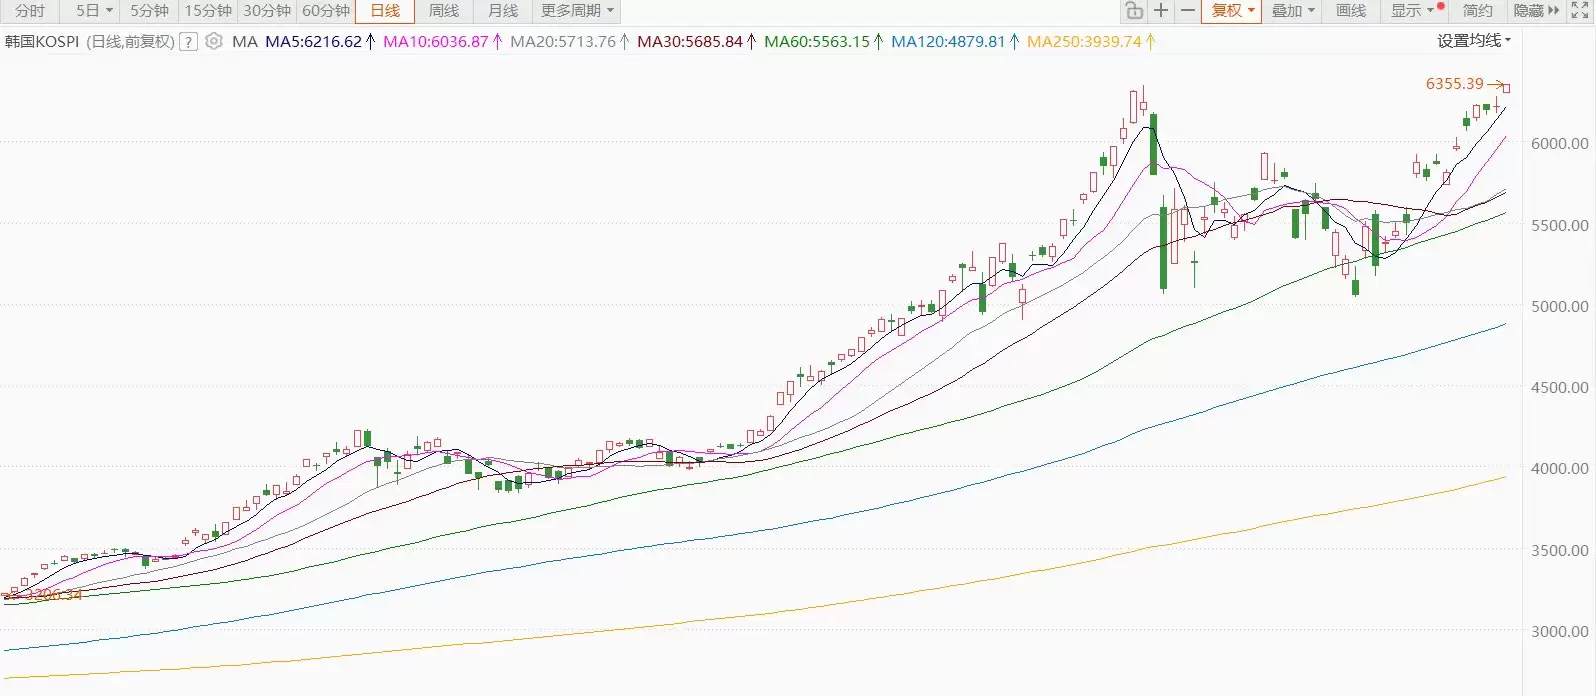Open the 设置均线 dropdown
Viewport: 1596px width, 696px height.
coord(1474,41)
